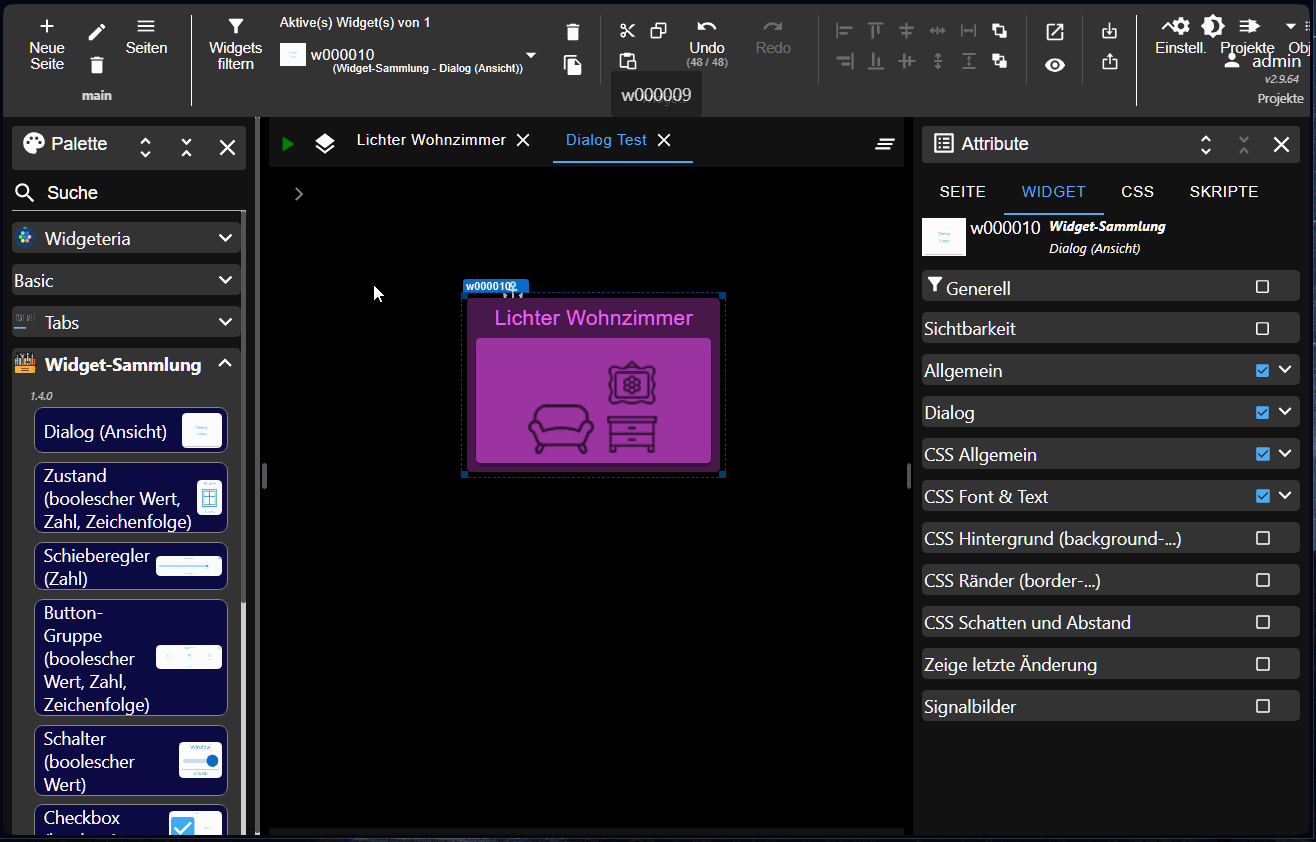Collapse the Widget-Sammlung palette group
This screenshot has width=1316, height=842.
point(127,364)
